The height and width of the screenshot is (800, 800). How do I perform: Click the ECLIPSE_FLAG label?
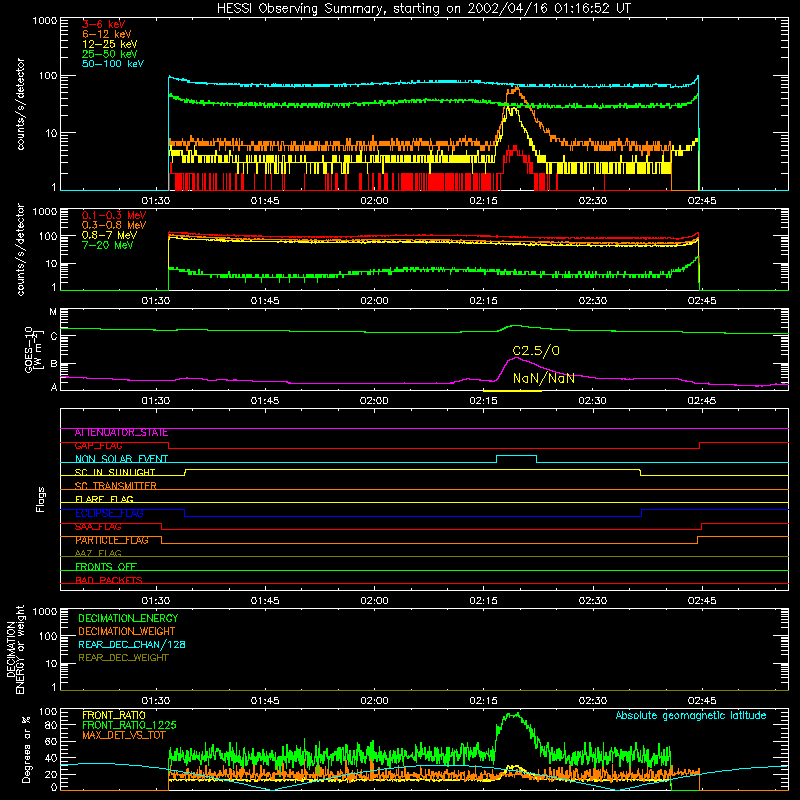point(109,513)
